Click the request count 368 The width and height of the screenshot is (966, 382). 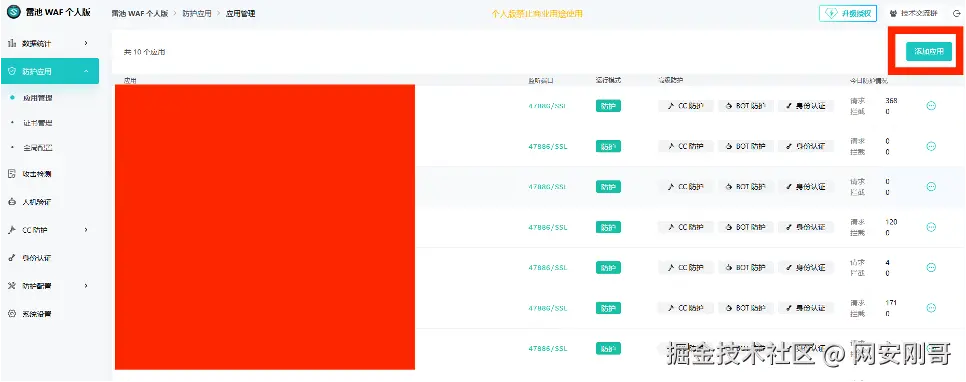[x=891, y=100]
